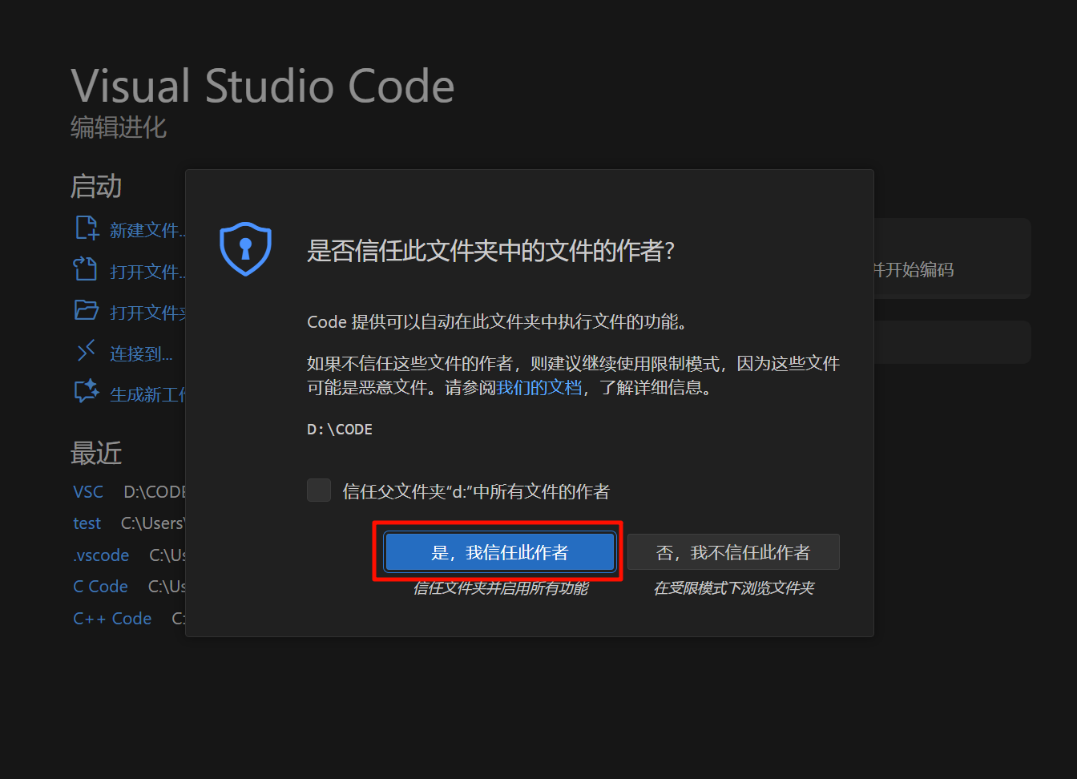The width and height of the screenshot is (1077, 779).
Task: Click the 最近 section heading
Action: tap(96, 453)
